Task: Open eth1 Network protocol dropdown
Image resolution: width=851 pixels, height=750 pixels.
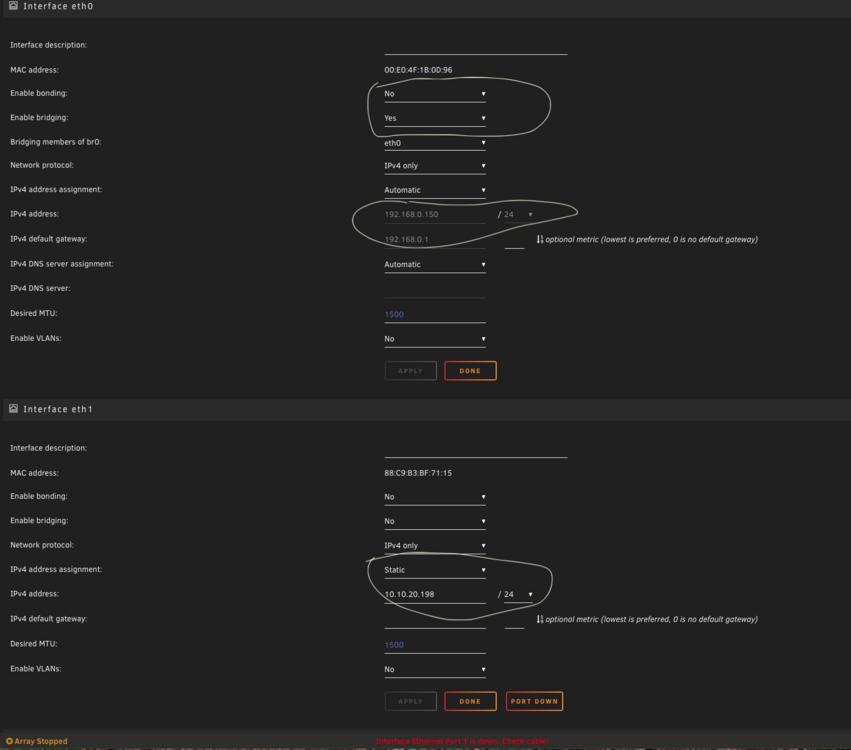Action: click(435, 546)
